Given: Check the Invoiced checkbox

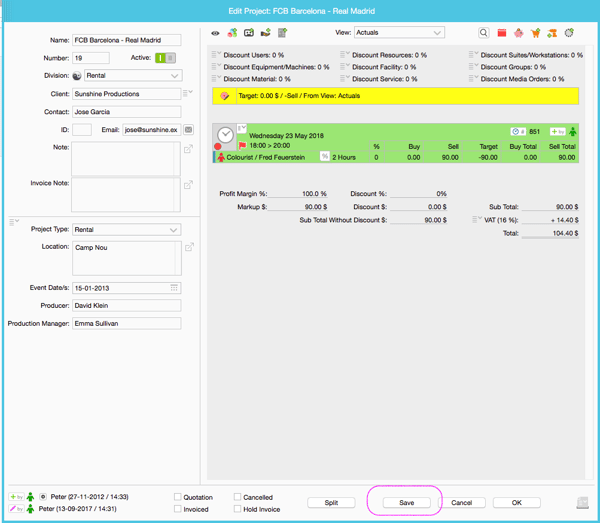Looking at the screenshot, I should point(177,509).
